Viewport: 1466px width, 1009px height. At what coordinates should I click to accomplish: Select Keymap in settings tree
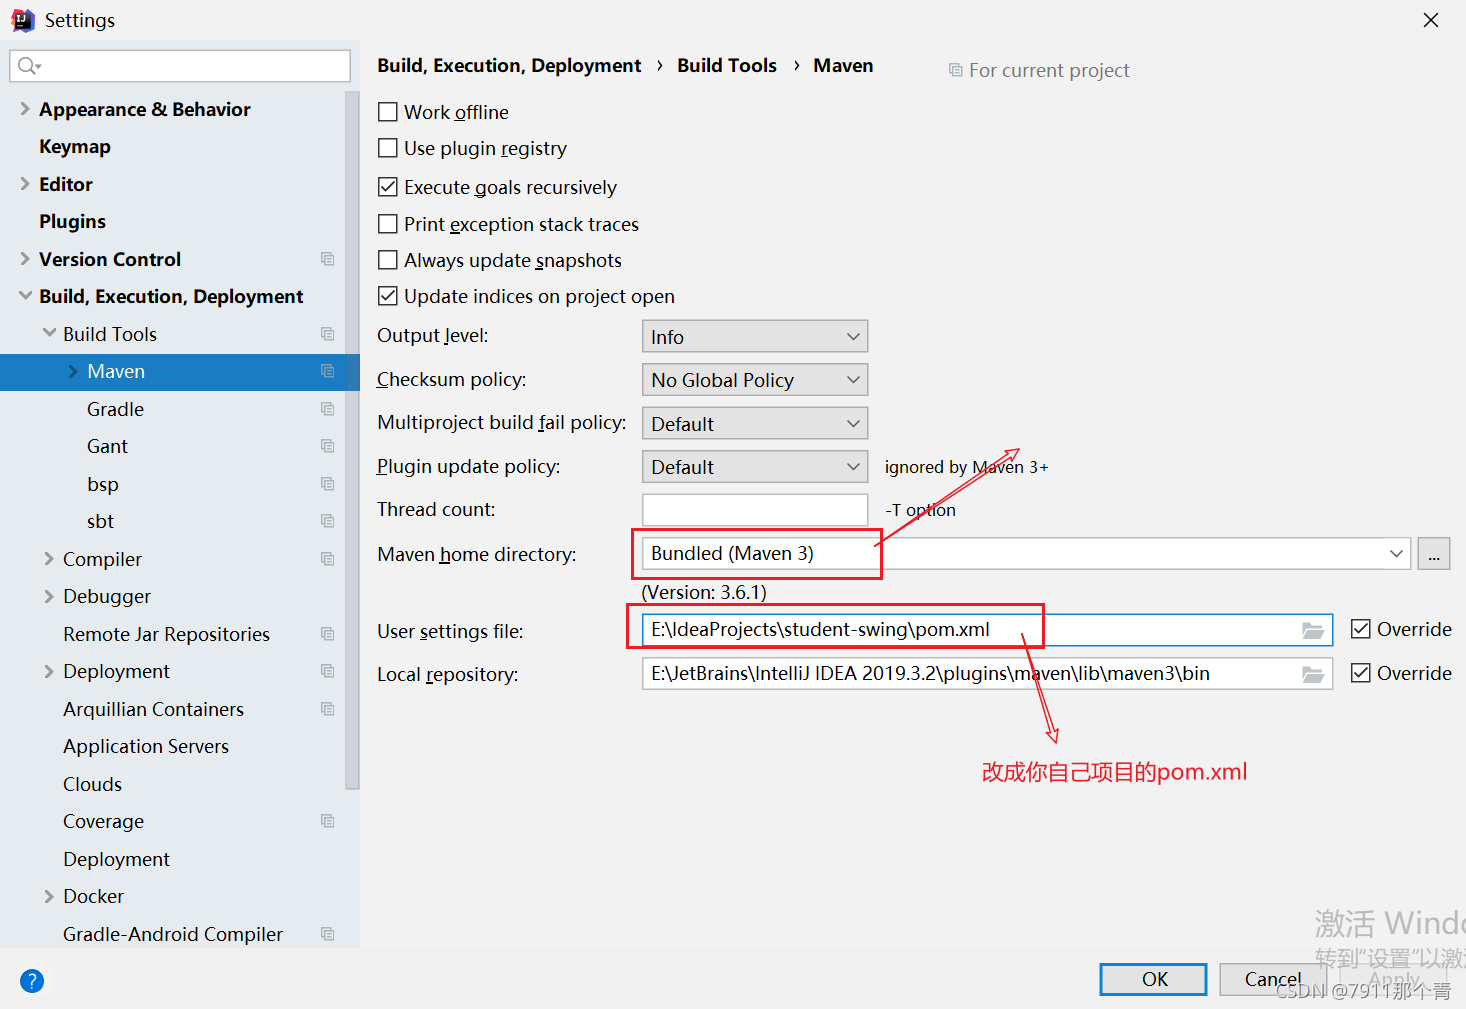(x=75, y=147)
